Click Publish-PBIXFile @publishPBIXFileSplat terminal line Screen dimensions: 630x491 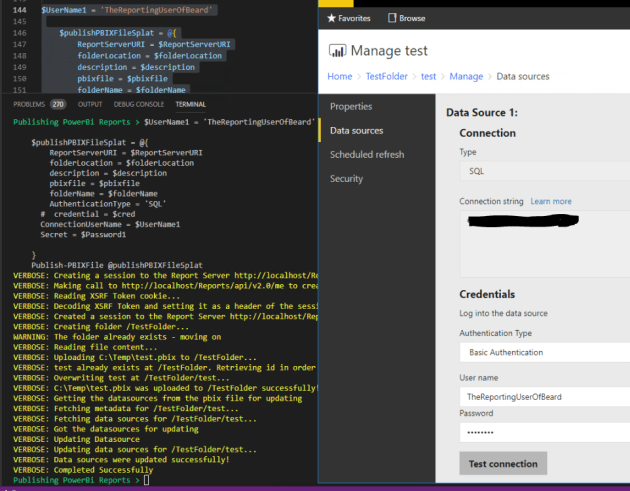117,265
